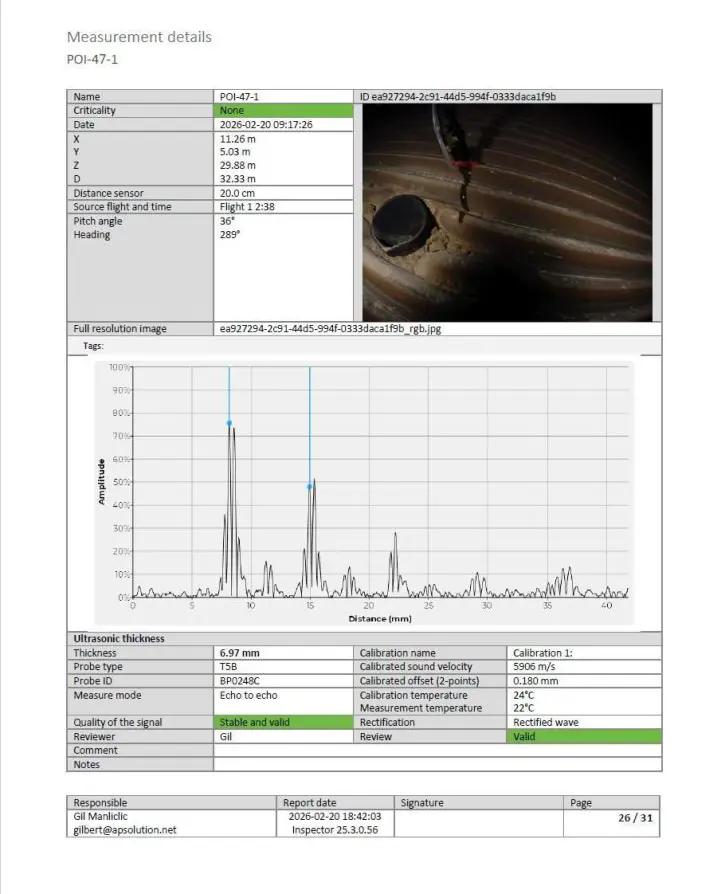Click the empty Signature box
Screen dimensions: 725x894
click(478, 823)
